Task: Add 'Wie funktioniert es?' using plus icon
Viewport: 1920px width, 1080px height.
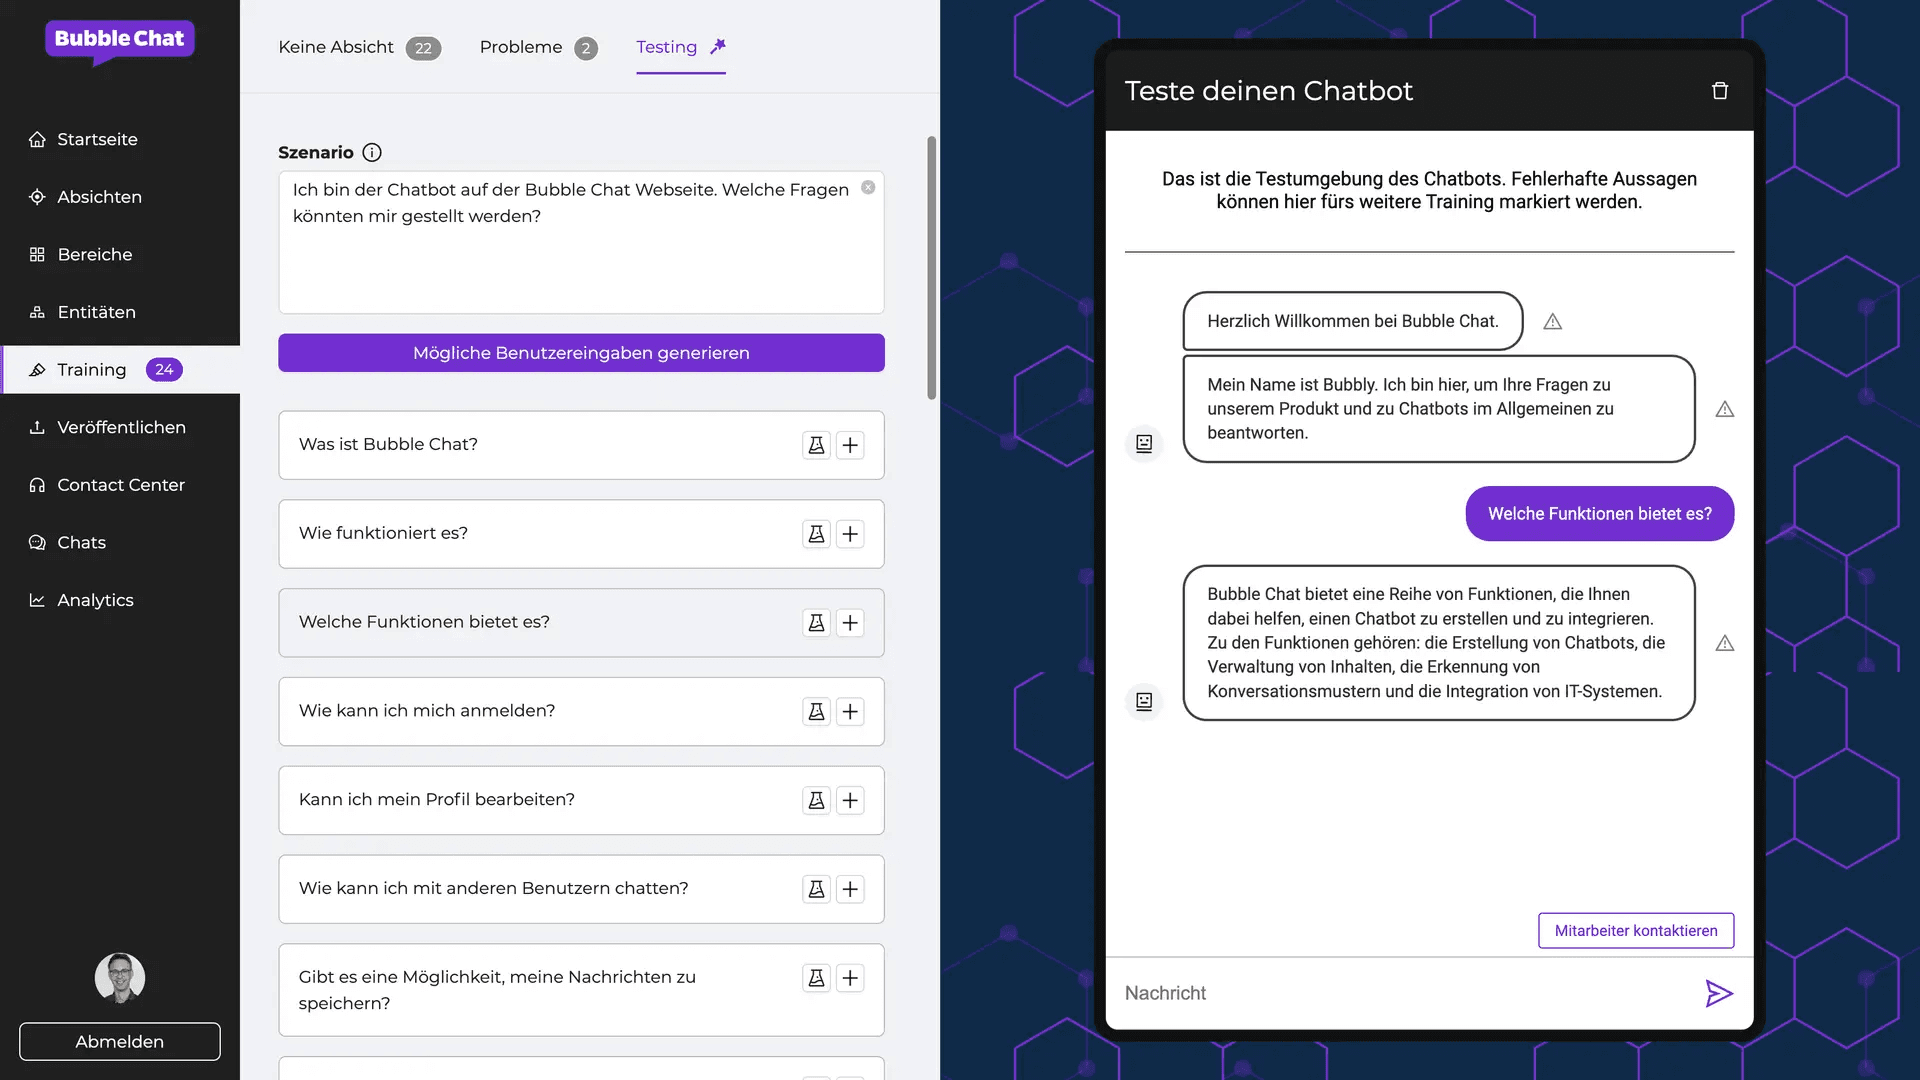Action: (x=850, y=534)
